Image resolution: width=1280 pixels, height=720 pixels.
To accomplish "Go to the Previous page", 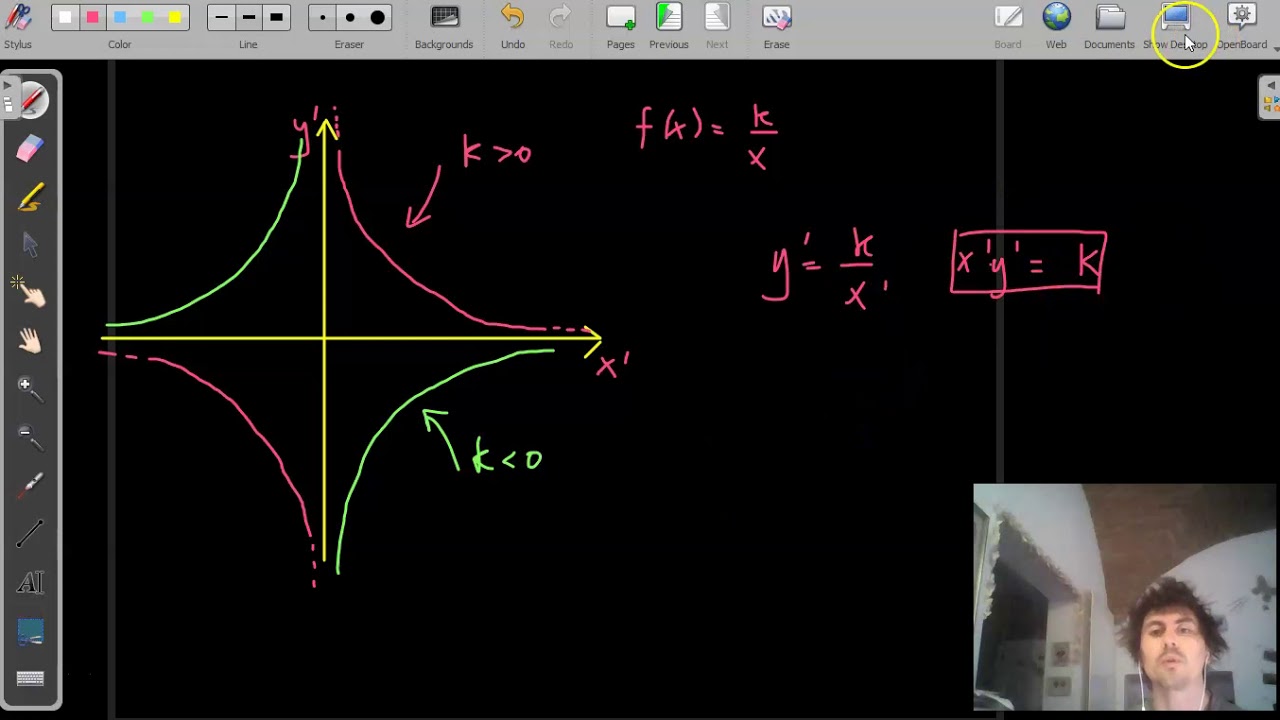I will tap(669, 26).
